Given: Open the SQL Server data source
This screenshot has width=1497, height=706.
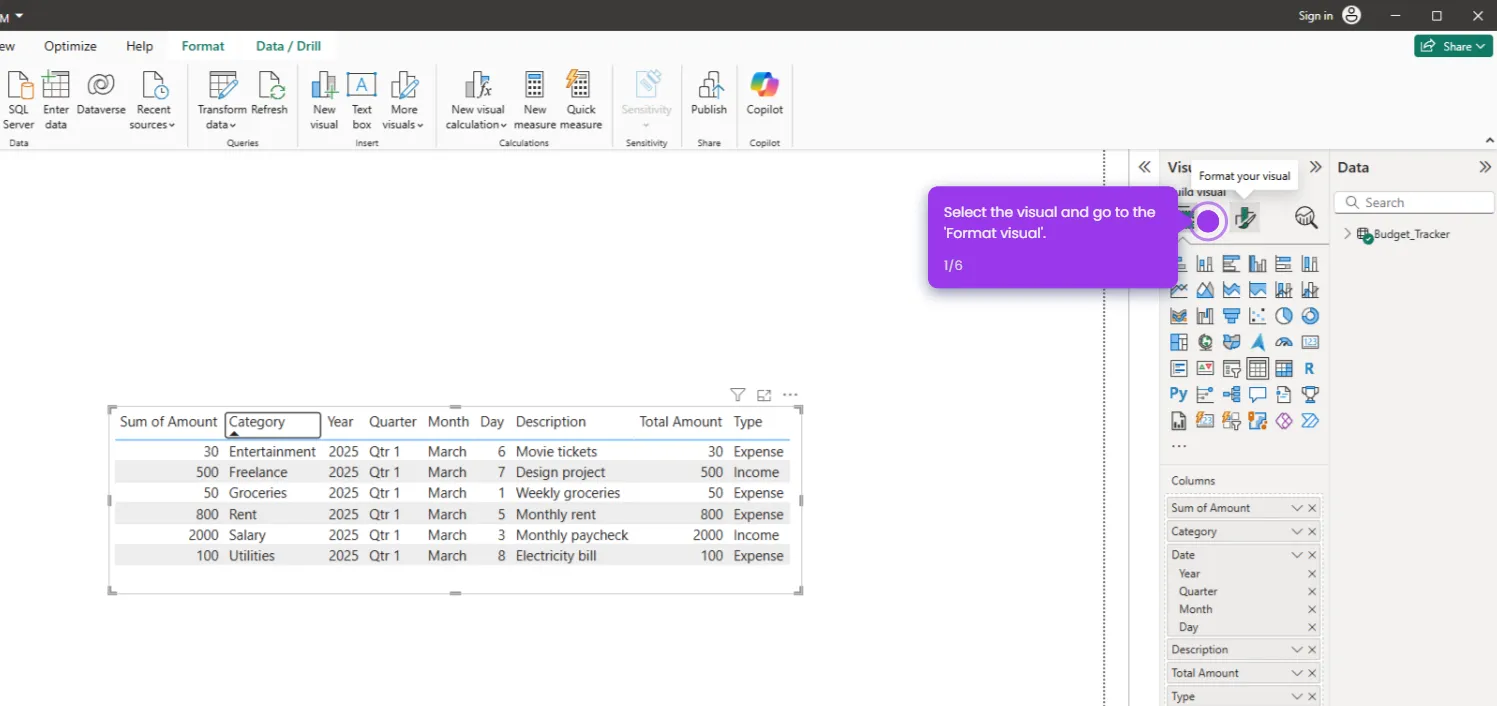Looking at the screenshot, I should pos(18,100).
